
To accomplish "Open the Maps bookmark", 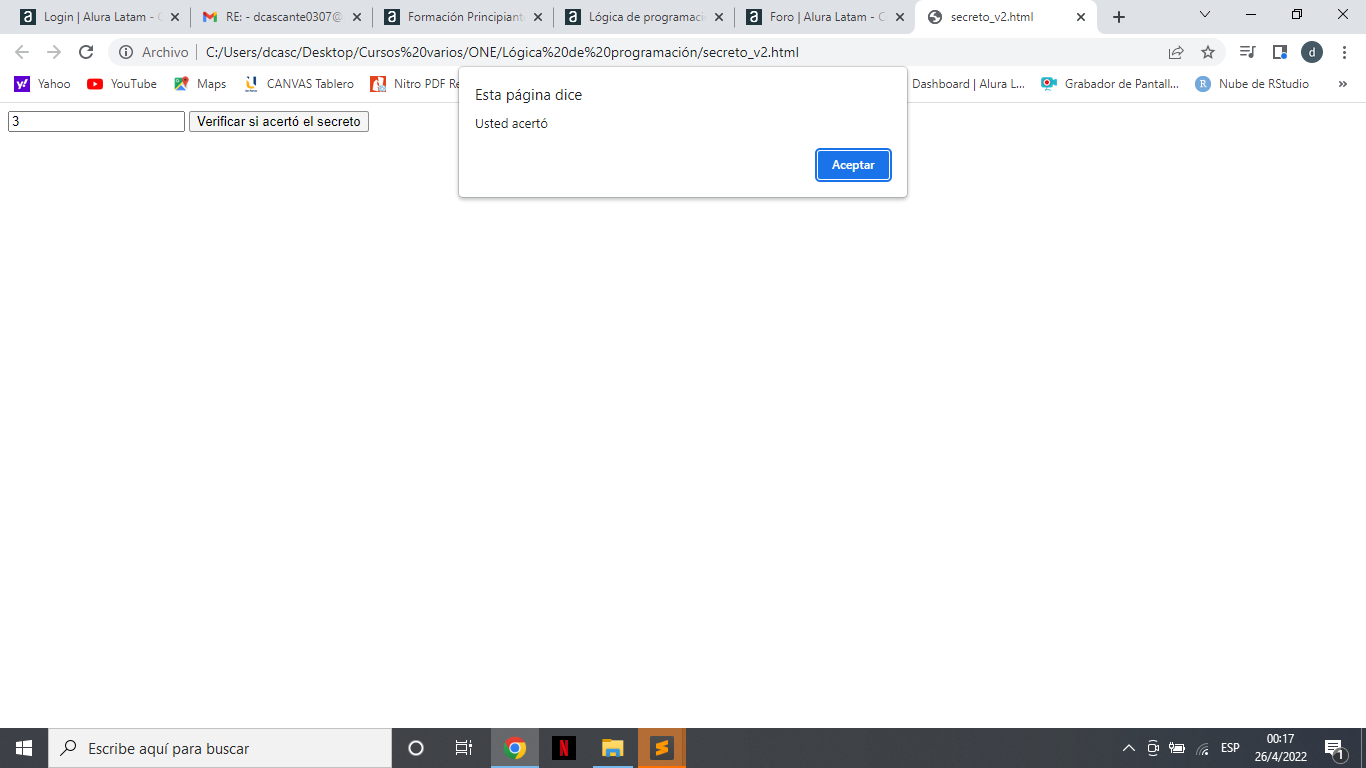I will [x=200, y=84].
